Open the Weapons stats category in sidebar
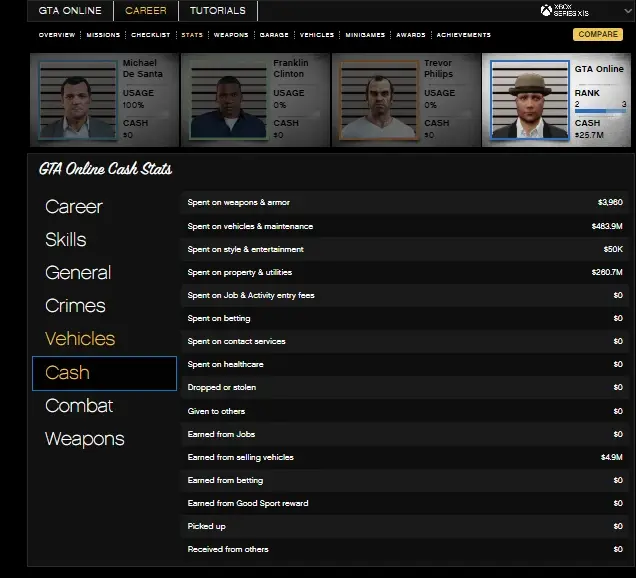 point(84,439)
